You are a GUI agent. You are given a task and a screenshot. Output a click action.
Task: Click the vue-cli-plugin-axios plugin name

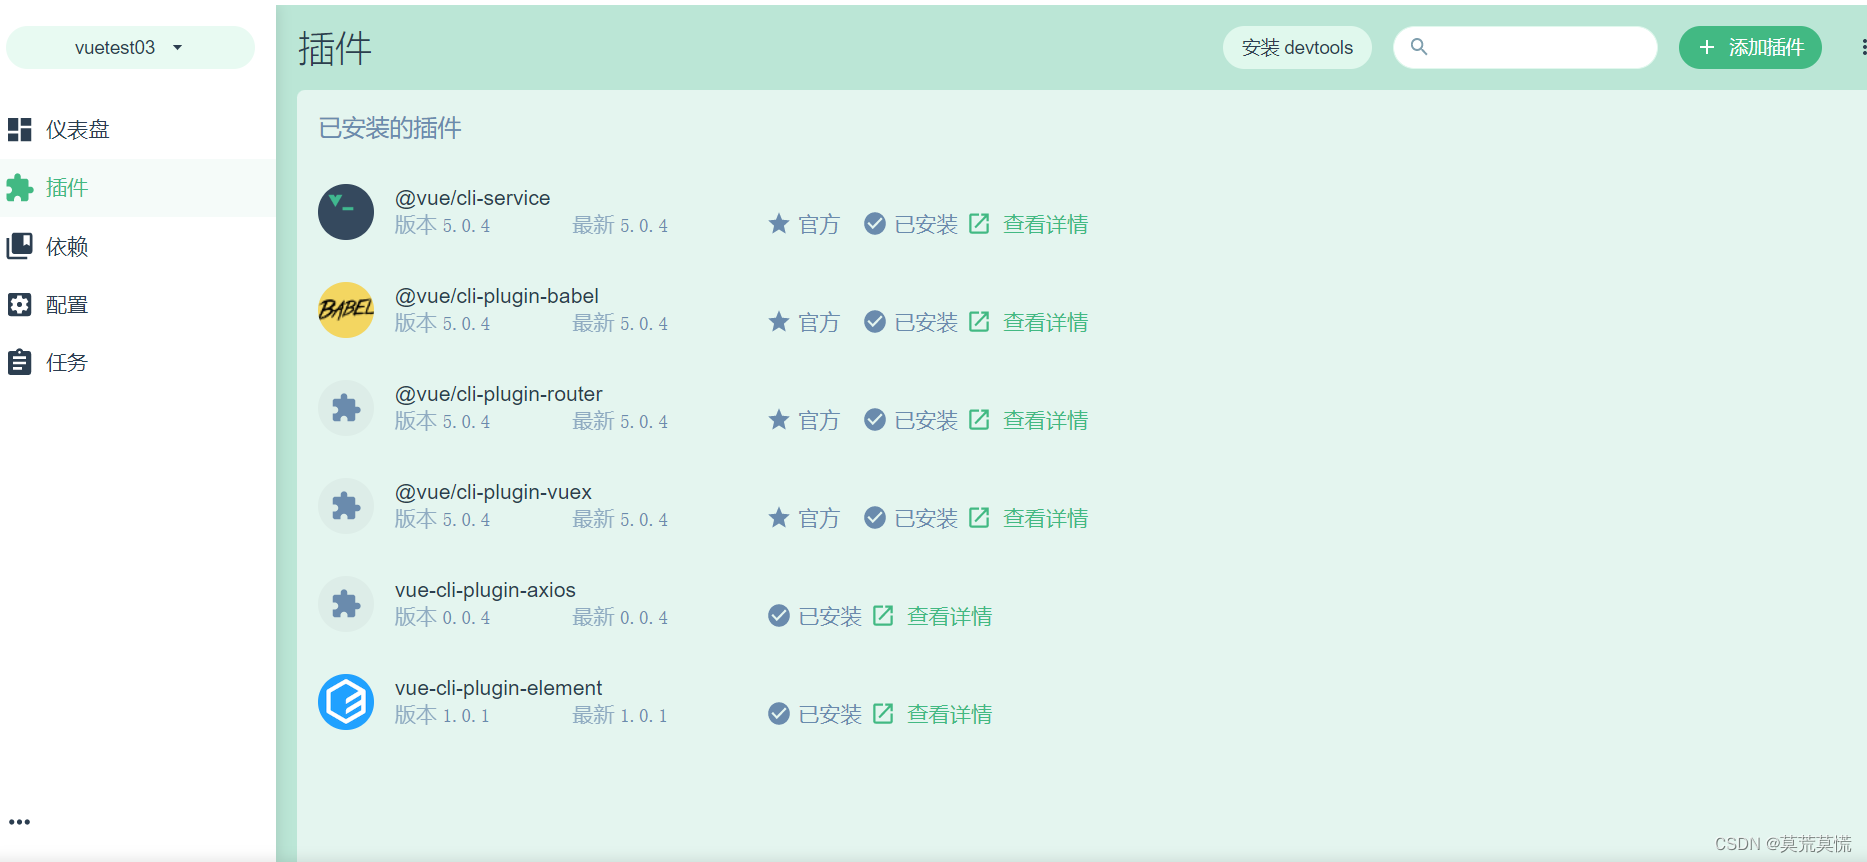click(x=485, y=590)
